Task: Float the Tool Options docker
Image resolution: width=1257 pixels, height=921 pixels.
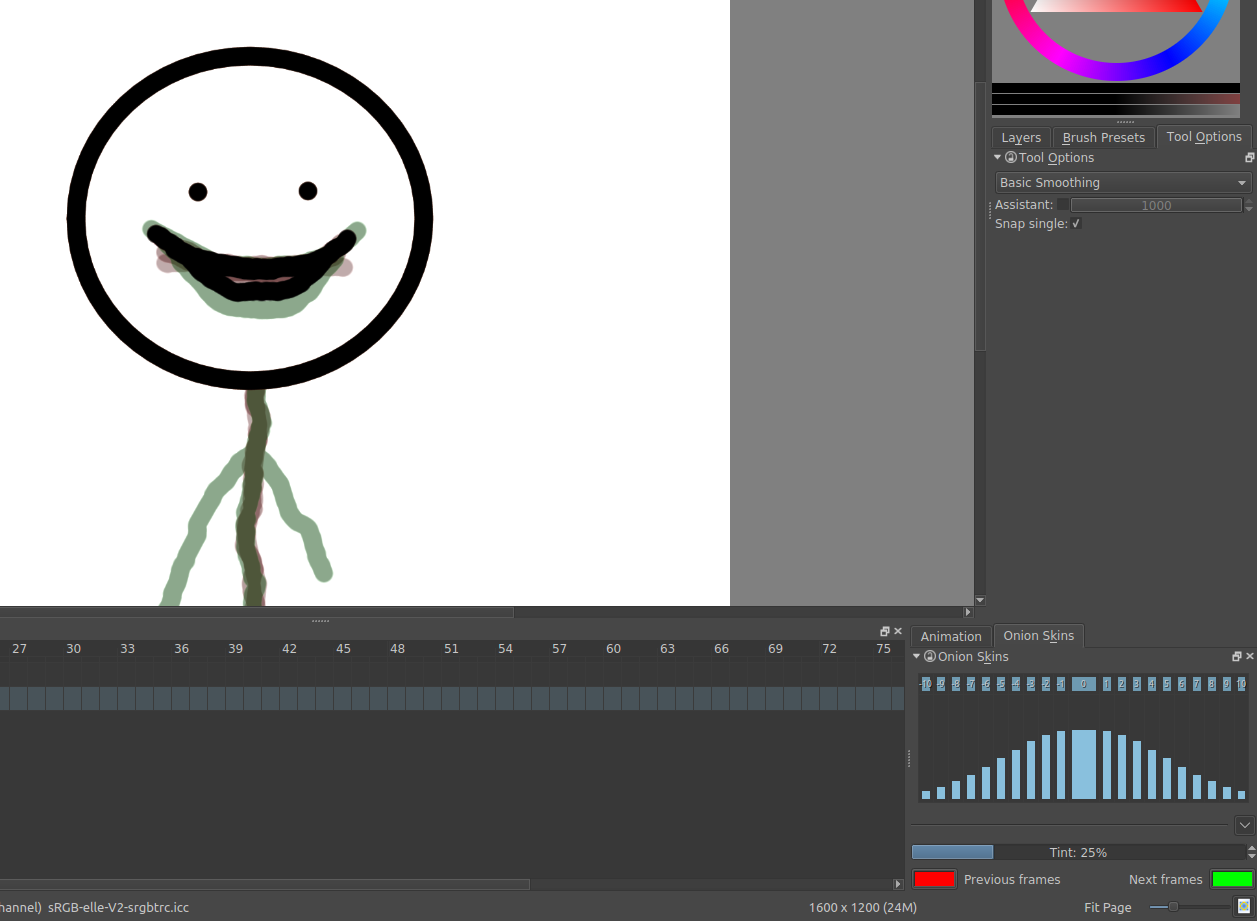Action: 1249,158
